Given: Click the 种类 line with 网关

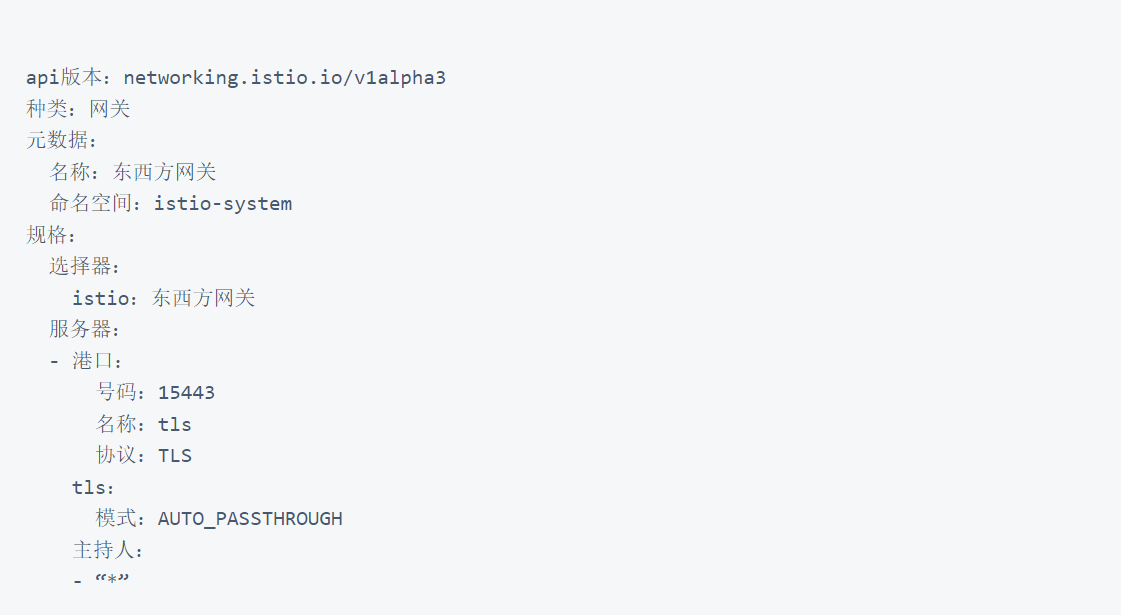Looking at the screenshot, I should click(x=78, y=109).
